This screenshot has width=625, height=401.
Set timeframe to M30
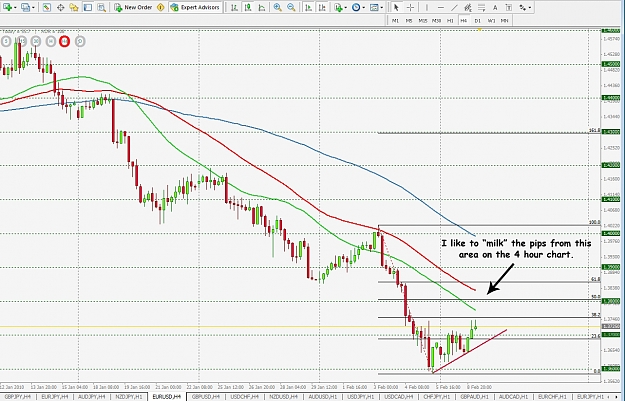pyautogui.click(x=436, y=20)
